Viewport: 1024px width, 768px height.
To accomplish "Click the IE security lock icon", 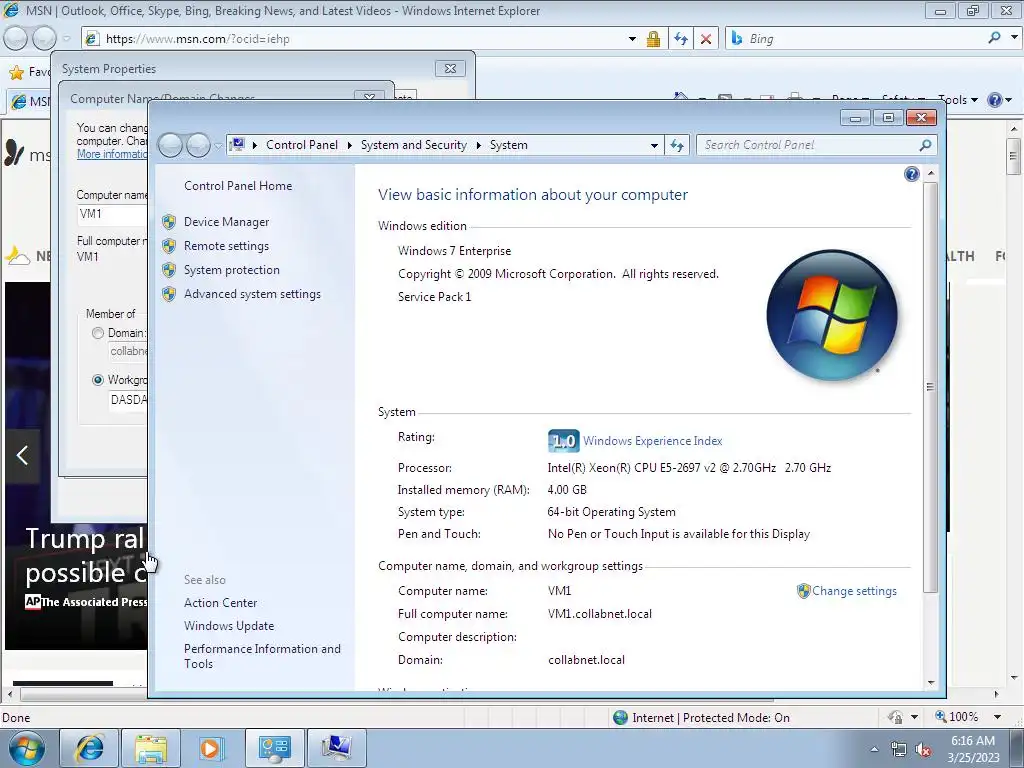I will click(x=653, y=39).
